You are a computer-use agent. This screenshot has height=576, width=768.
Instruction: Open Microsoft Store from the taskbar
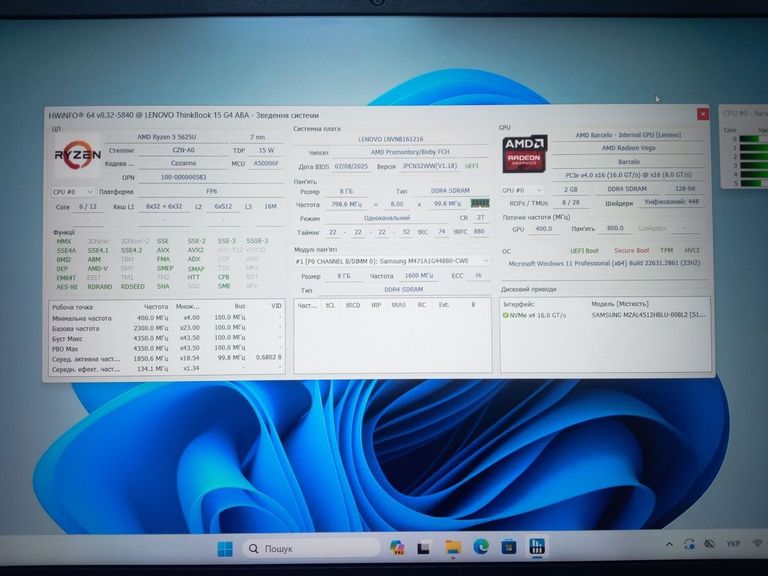tap(509, 547)
